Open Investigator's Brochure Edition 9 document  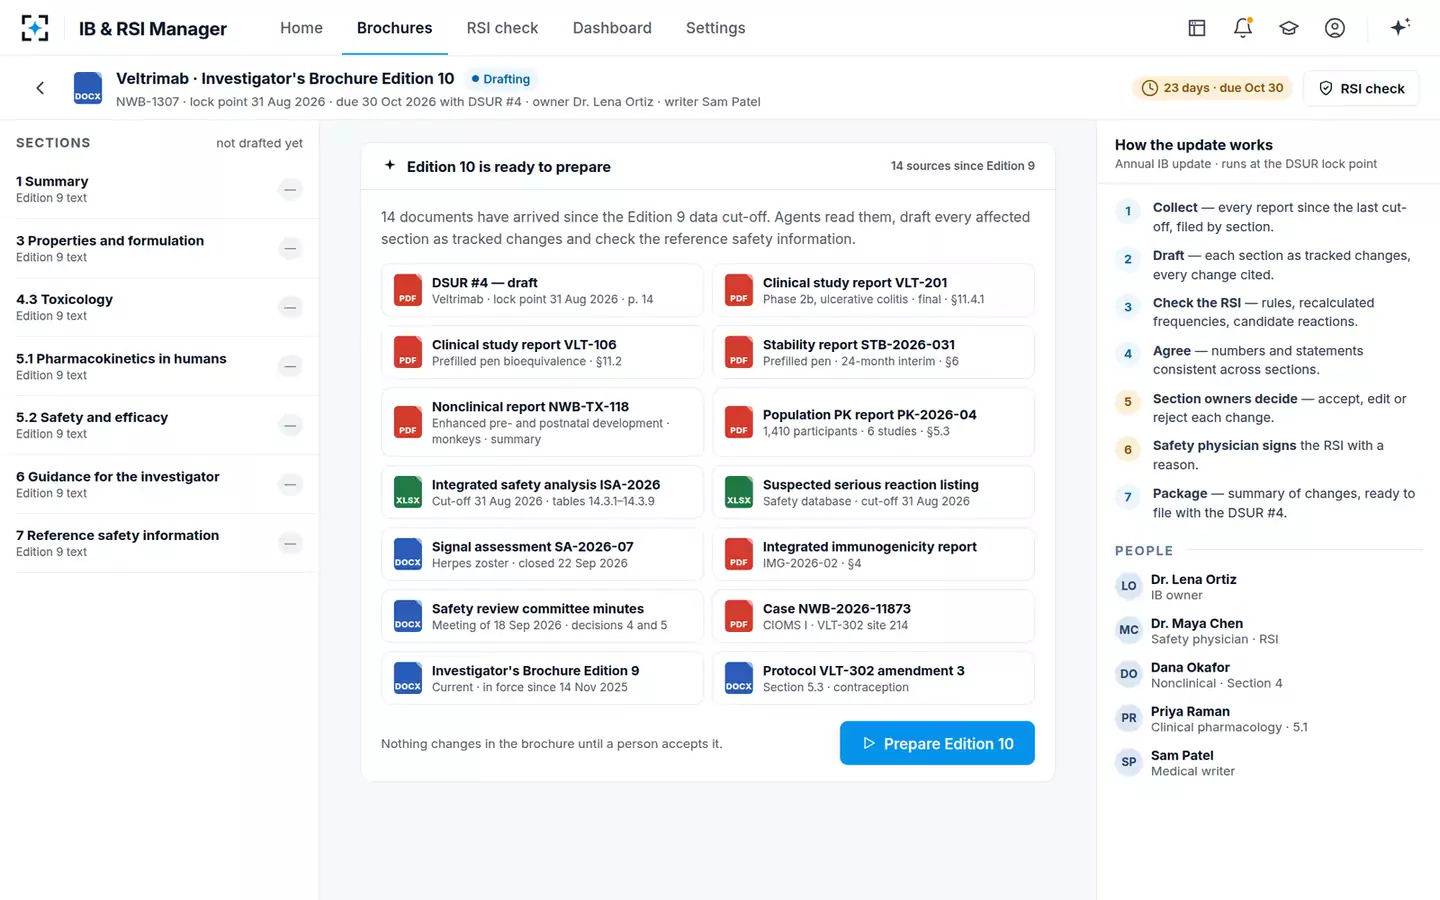coord(542,678)
